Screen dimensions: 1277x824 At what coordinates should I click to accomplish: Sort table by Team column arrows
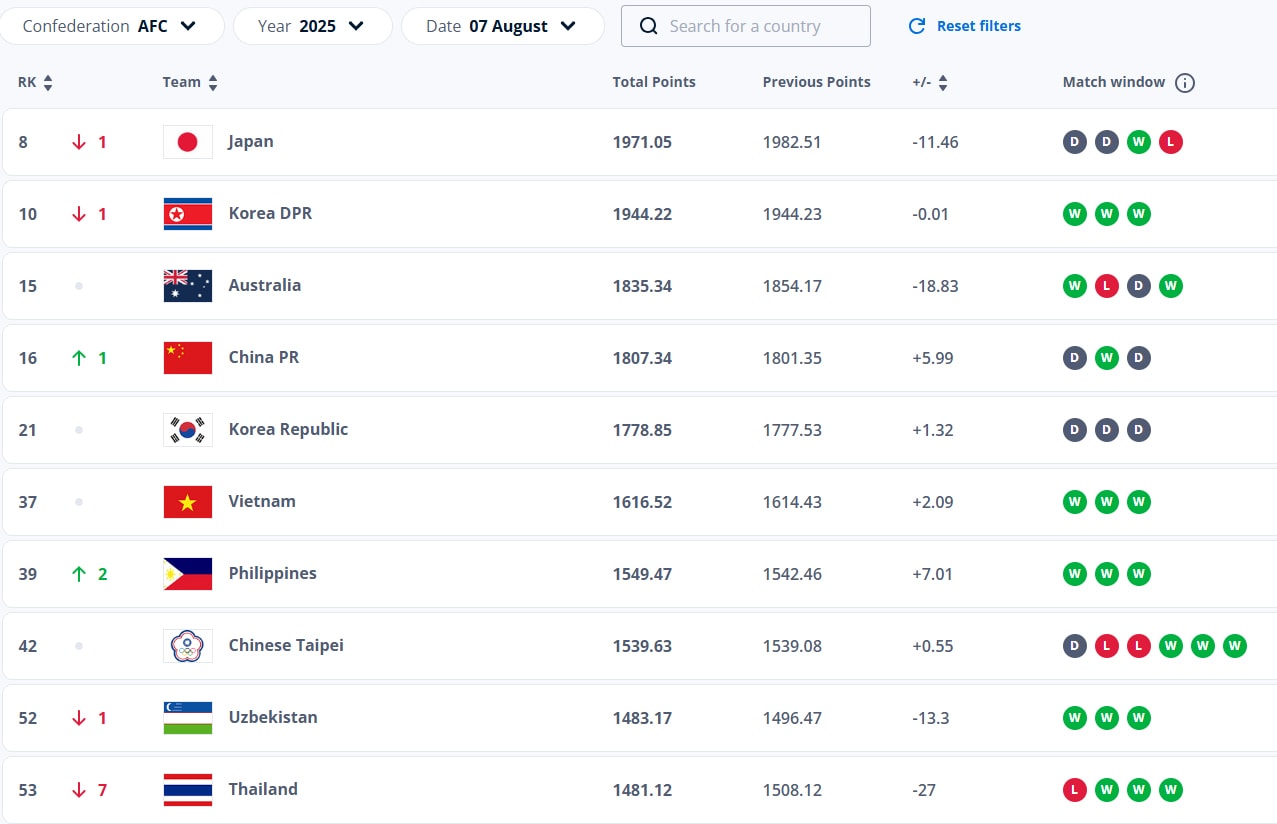pyautogui.click(x=213, y=83)
